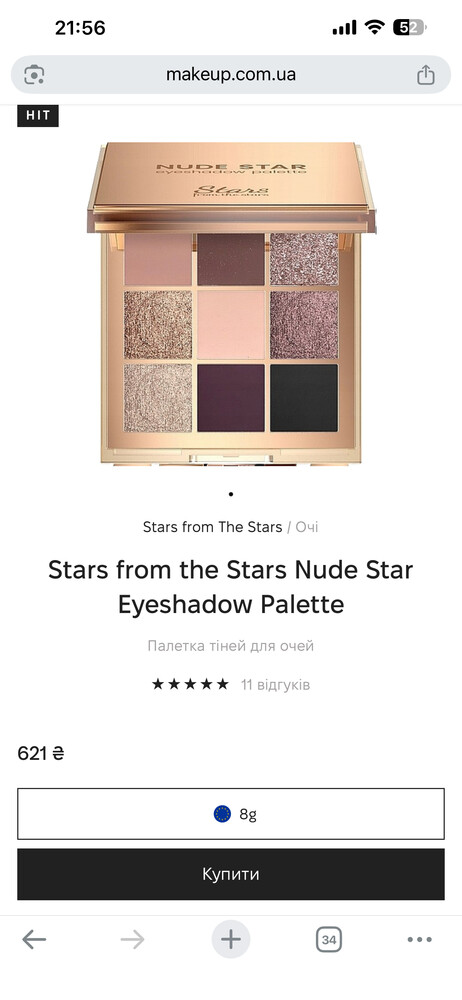Viewport: 462px width, 1000px height.
Task: Go back with the left arrow icon
Action: point(34,939)
